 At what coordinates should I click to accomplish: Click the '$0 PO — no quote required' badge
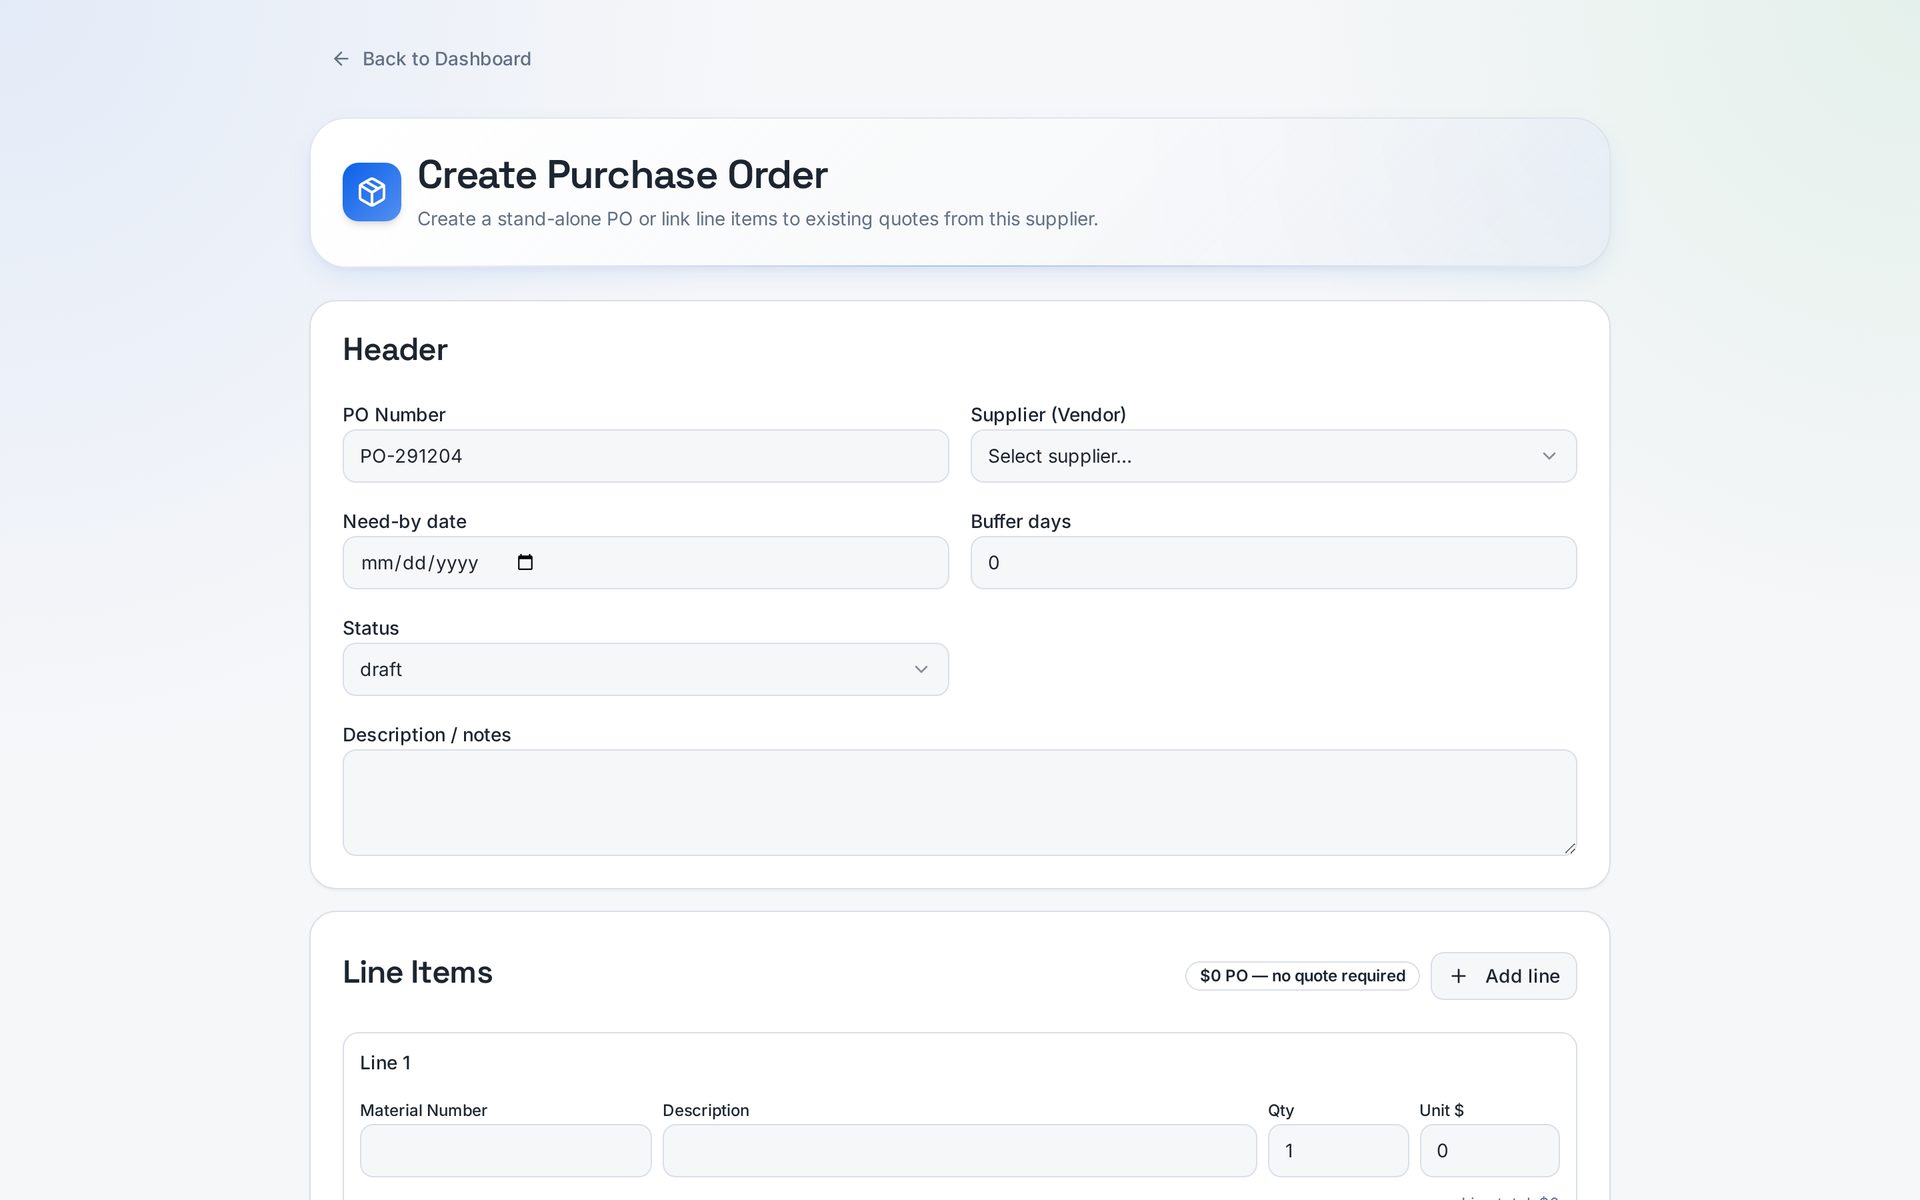click(x=1302, y=976)
